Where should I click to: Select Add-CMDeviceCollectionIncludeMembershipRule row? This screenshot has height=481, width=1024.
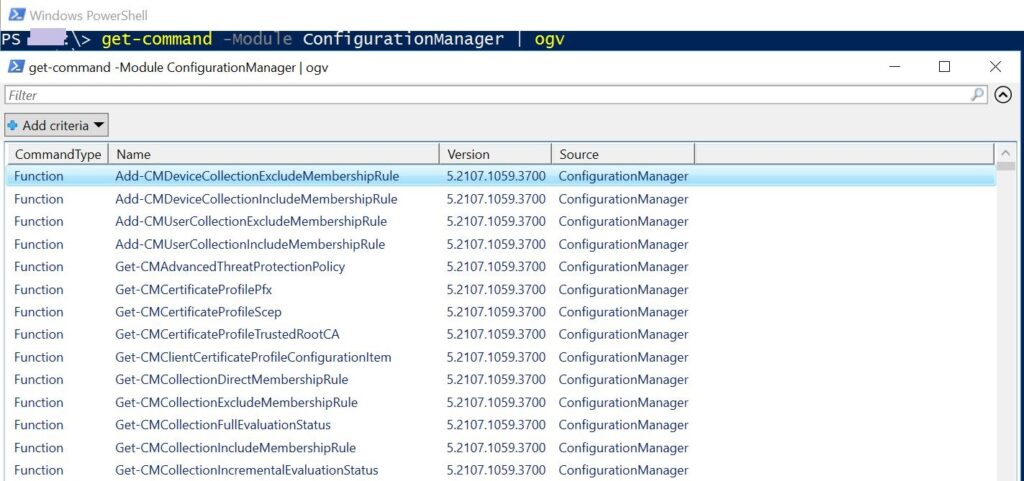pyautogui.click(x=501, y=199)
